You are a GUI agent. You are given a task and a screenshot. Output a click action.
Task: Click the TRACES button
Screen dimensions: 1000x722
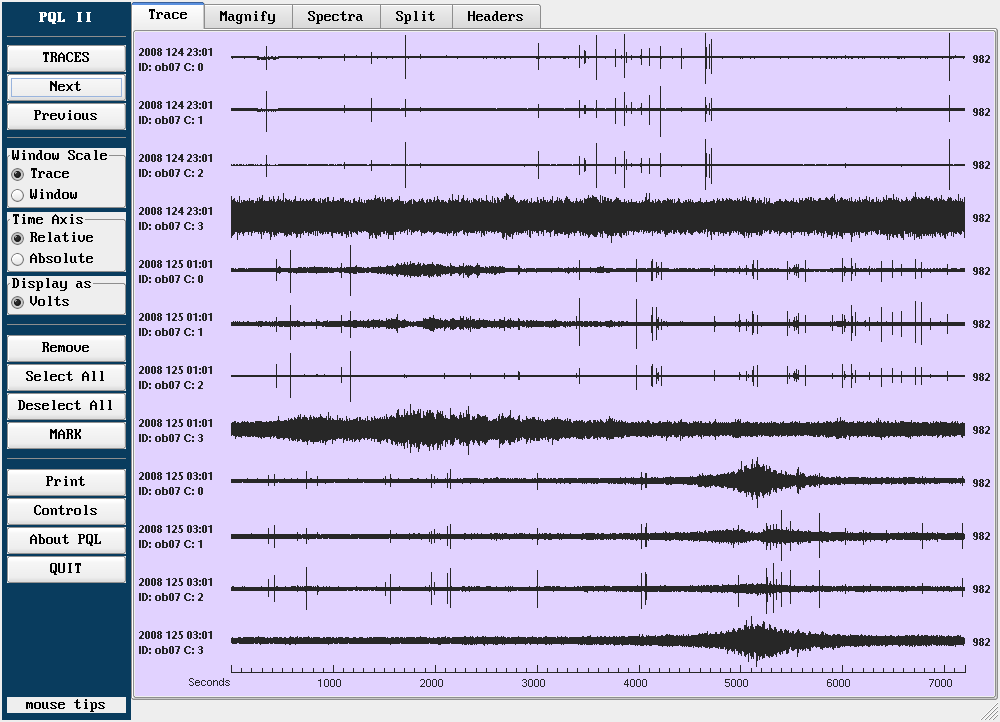(x=66, y=58)
